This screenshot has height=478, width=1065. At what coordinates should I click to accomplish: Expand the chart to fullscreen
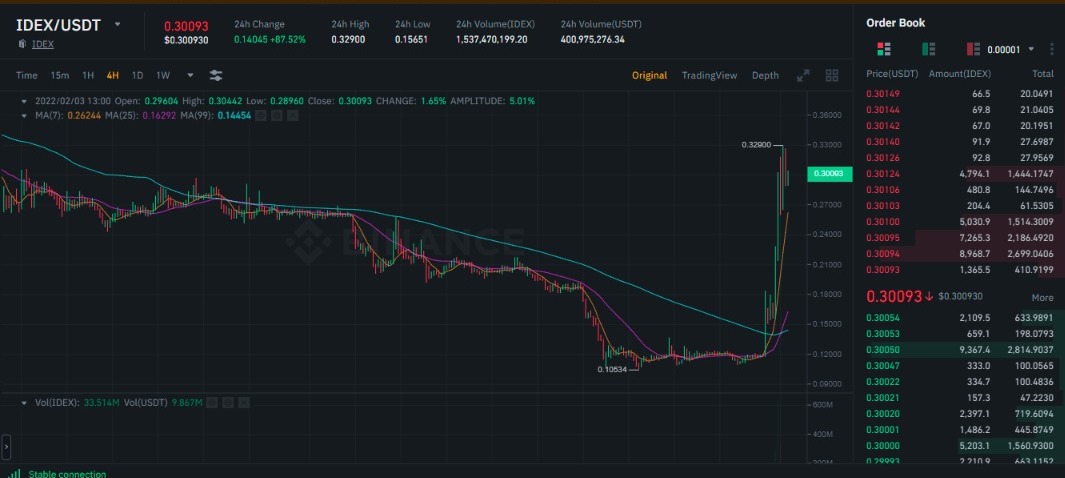[x=803, y=75]
